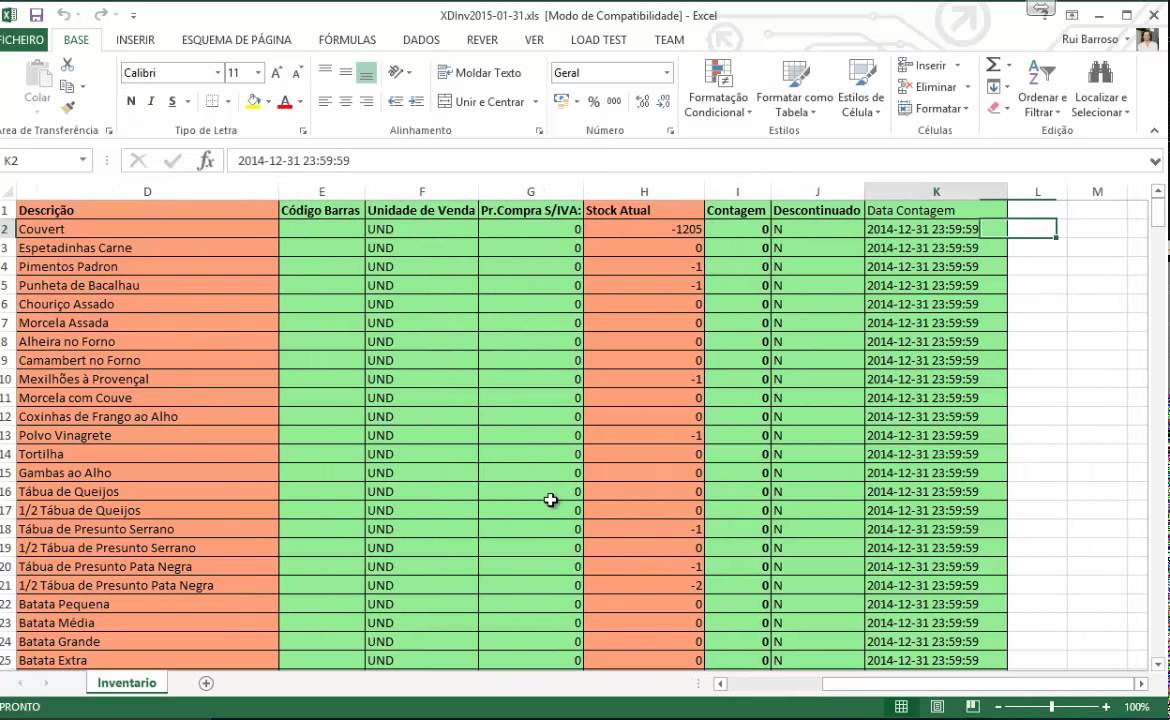
Task: Click the Clear eraser icon
Action: click(993, 108)
